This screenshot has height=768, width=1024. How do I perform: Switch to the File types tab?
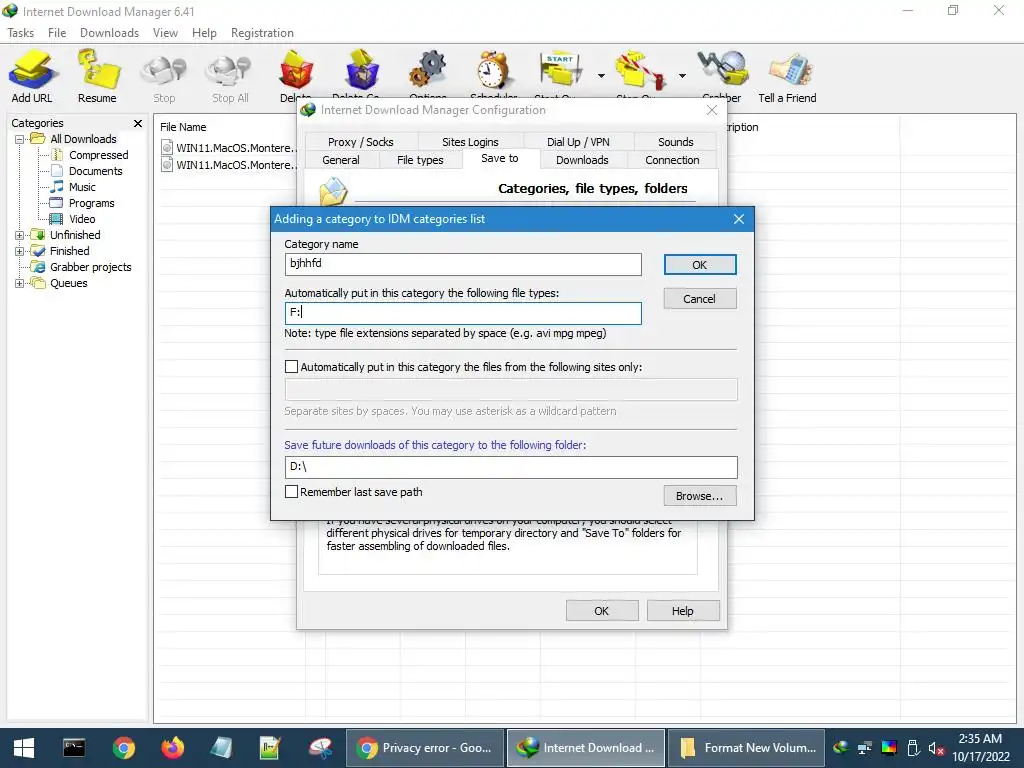420,160
